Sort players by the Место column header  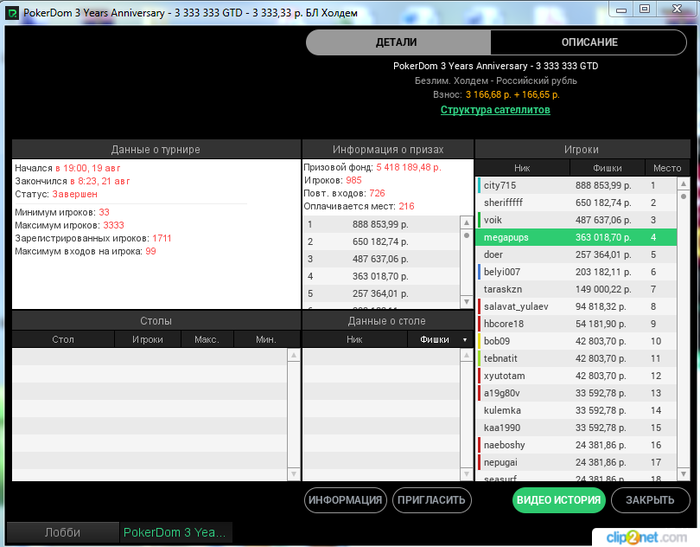click(x=667, y=168)
